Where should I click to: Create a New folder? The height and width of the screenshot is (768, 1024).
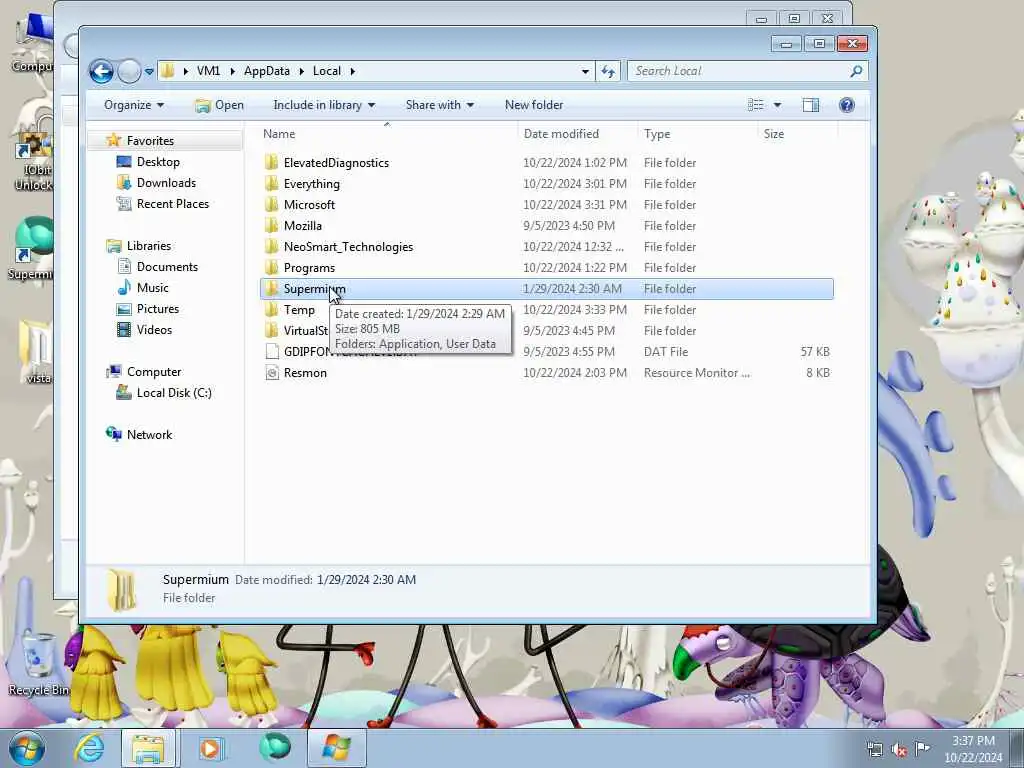click(x=534, y=104)
